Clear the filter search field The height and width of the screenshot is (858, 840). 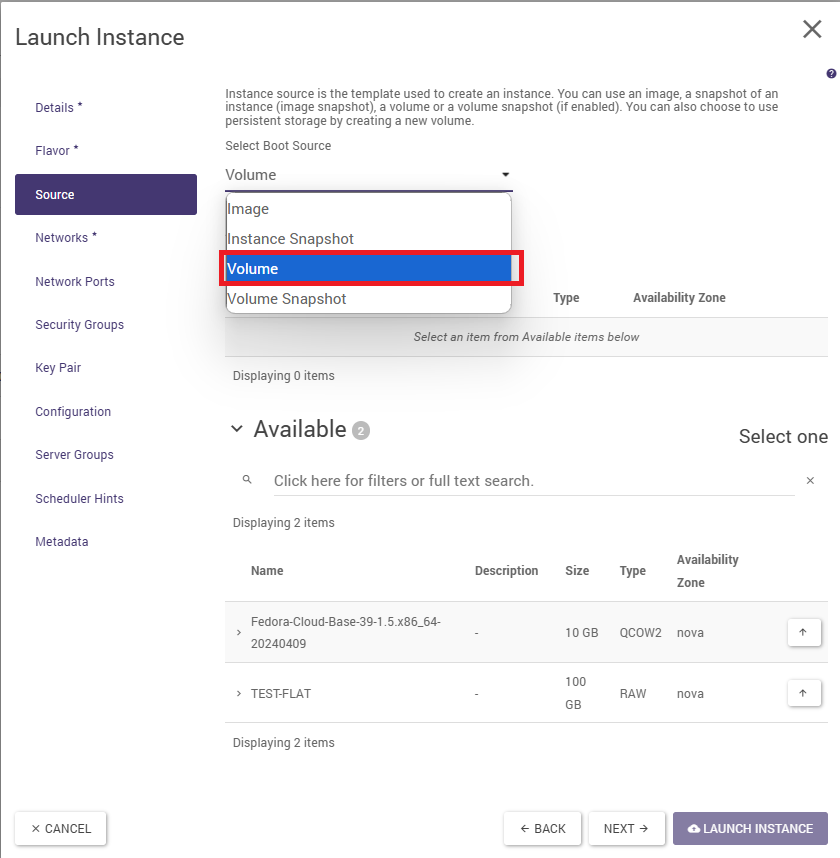coord(810,481)
